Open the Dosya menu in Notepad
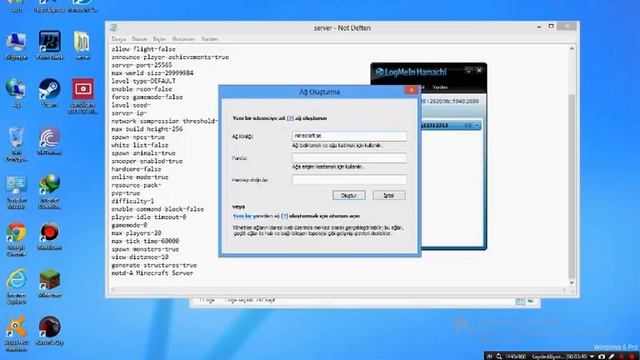The image size is (640, 360). pyautogui.click(x=119, y=39)
